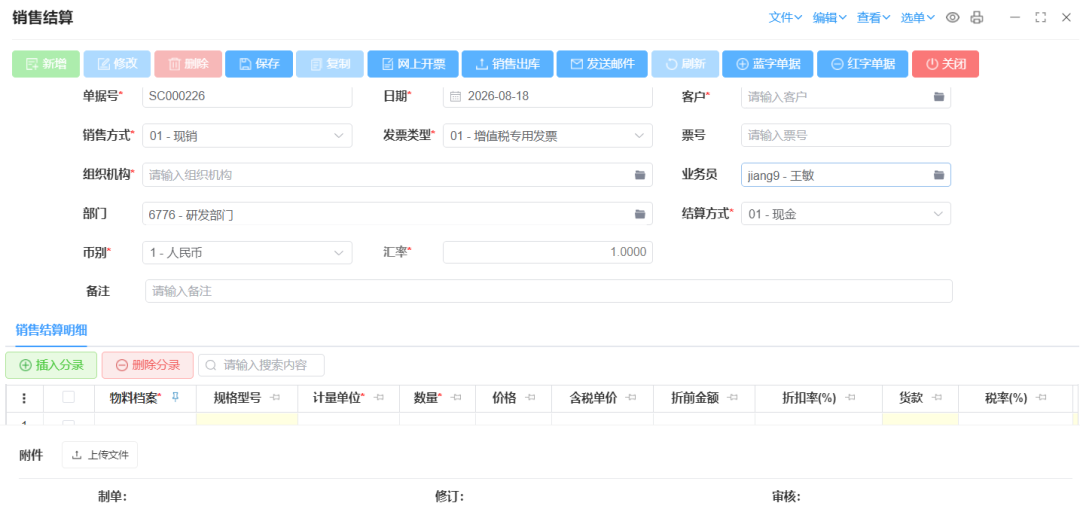Open the customer folder lookup icon

pyautogui.click(x=938, y=97)
